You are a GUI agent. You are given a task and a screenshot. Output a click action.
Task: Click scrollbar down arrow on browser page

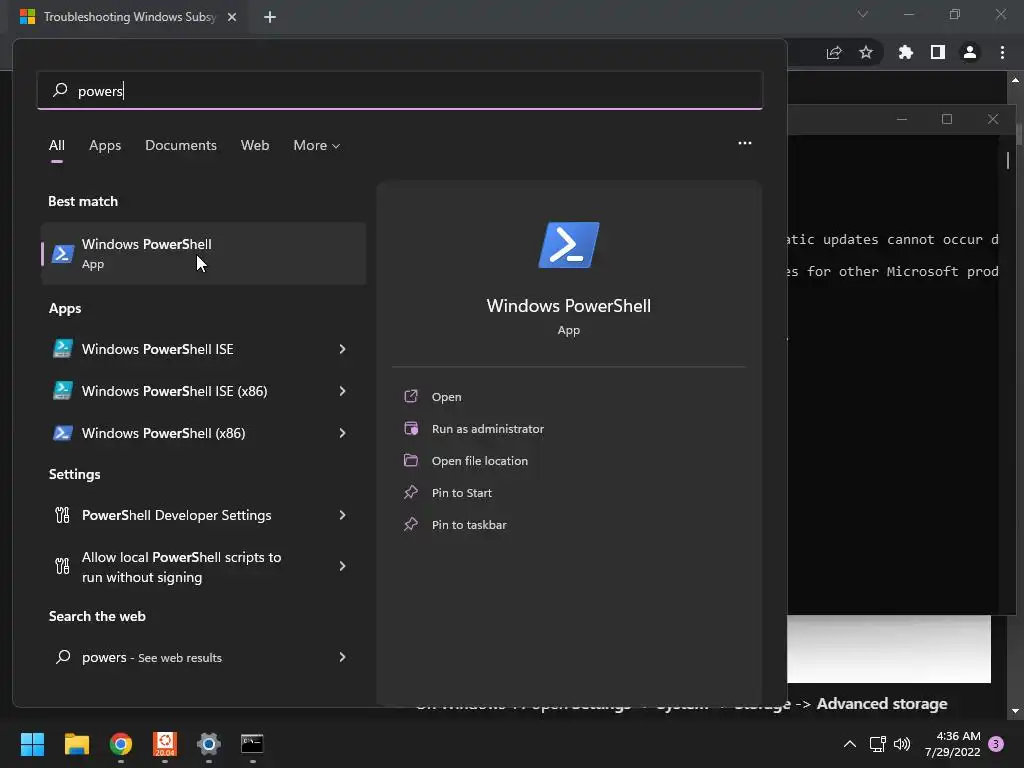click(1016, 711)
